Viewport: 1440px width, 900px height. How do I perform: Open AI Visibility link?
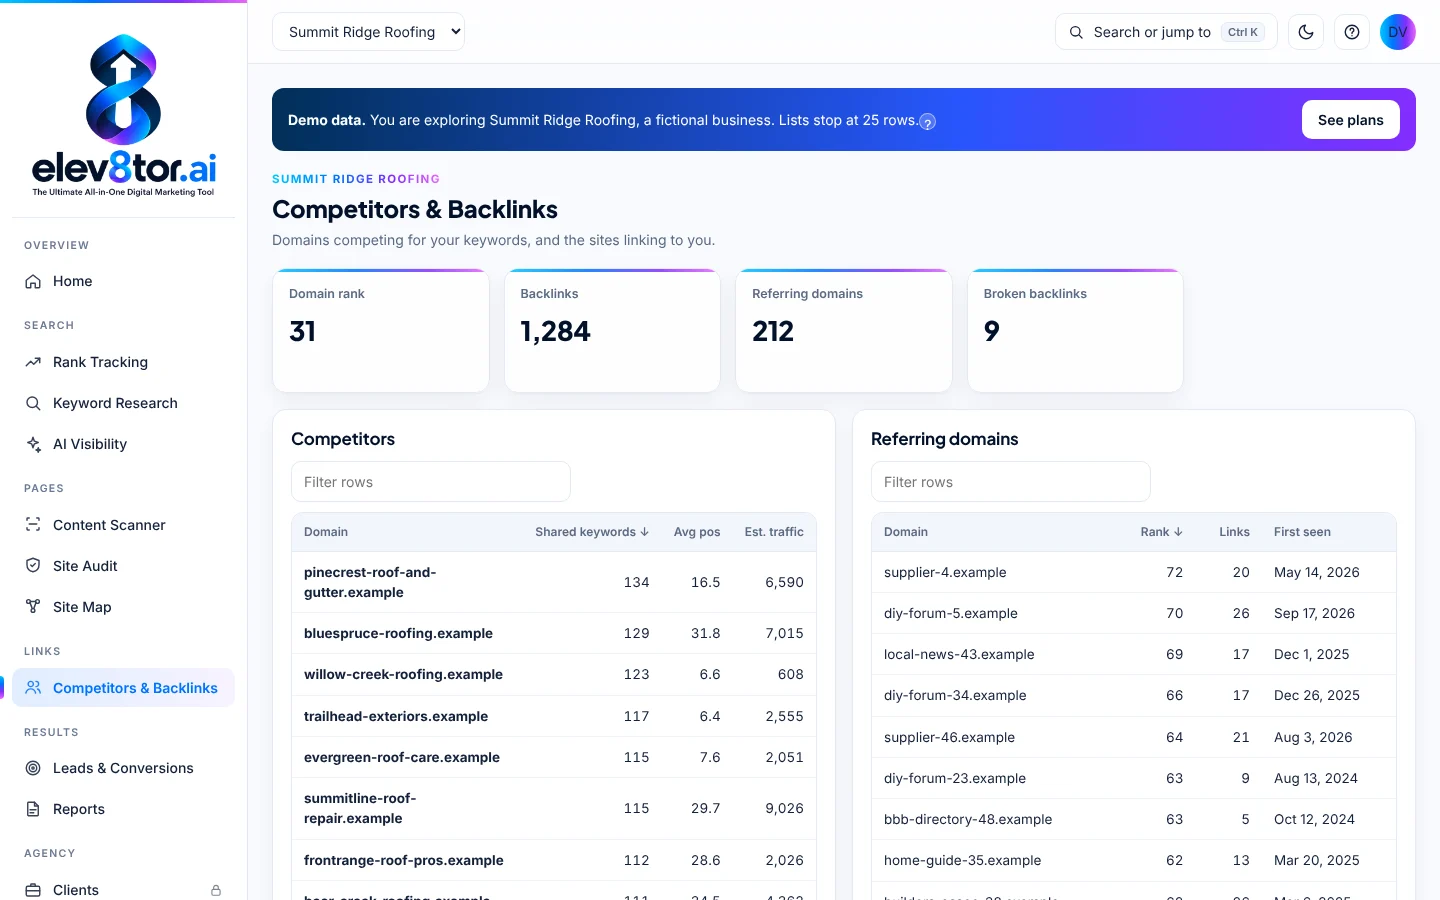(124, 444)
